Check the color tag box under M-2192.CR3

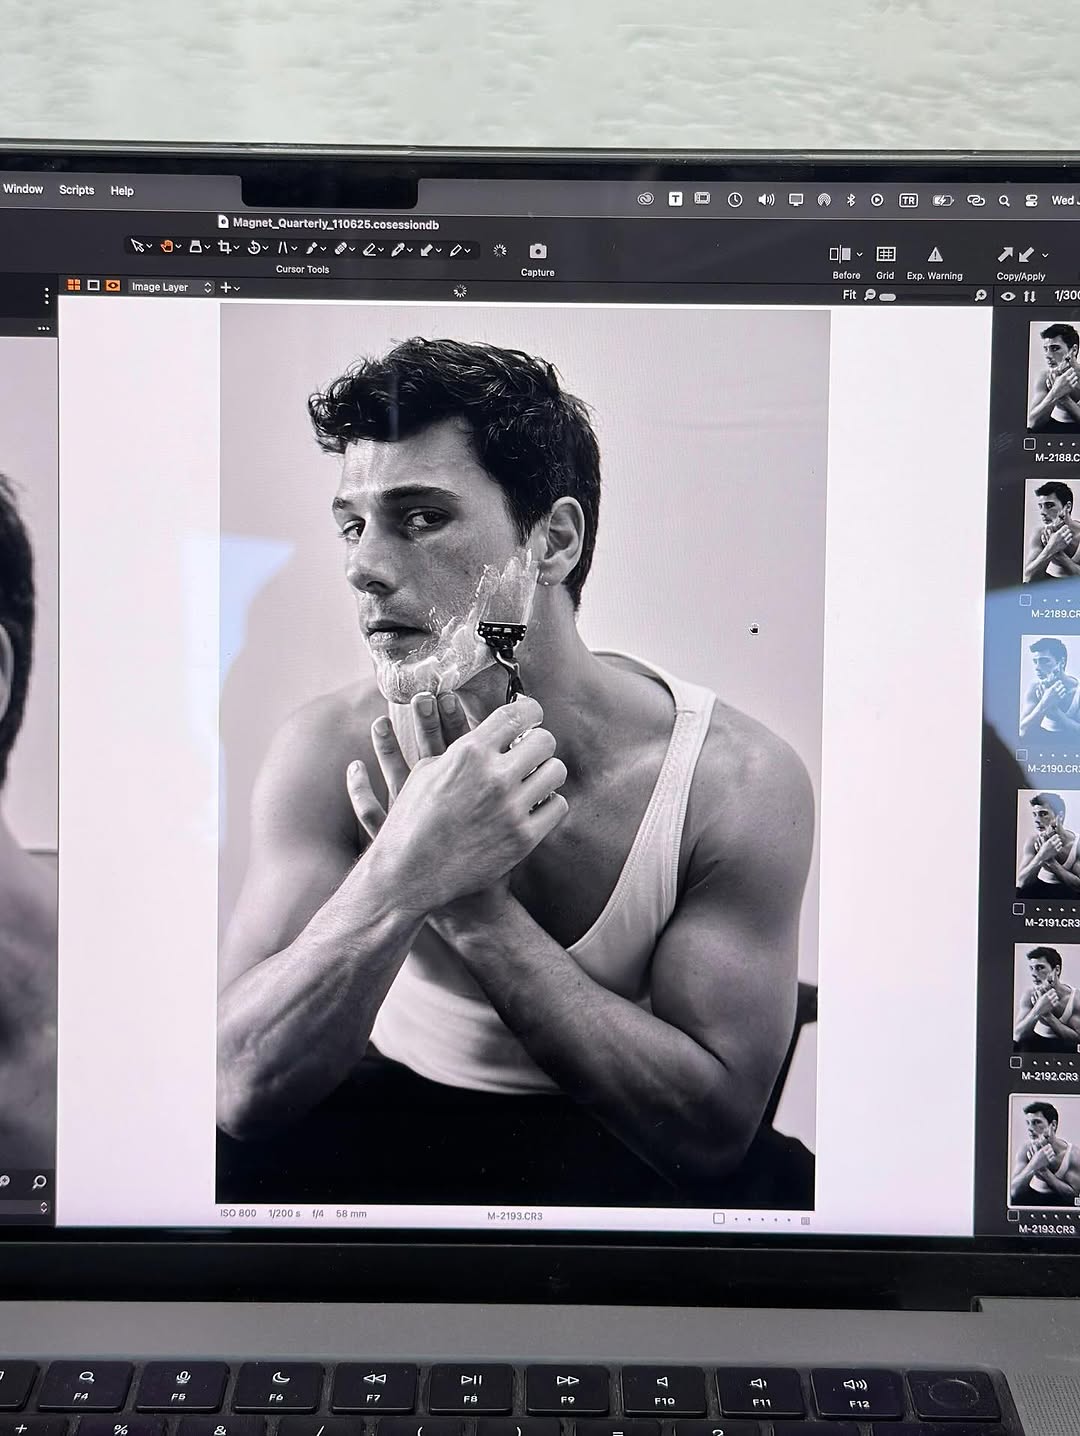coord(1016,1062)
